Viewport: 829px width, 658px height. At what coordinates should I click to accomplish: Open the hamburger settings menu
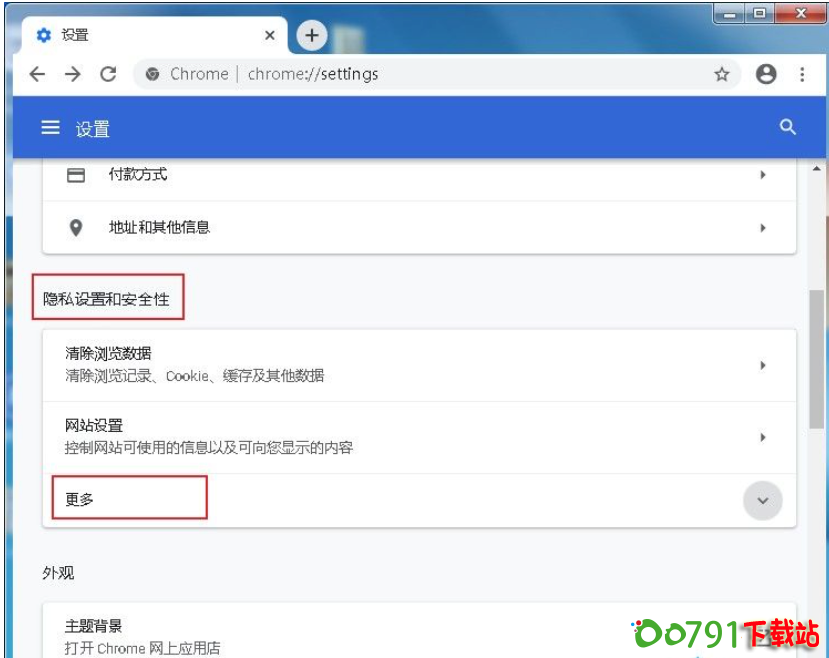tap(50, 128)
